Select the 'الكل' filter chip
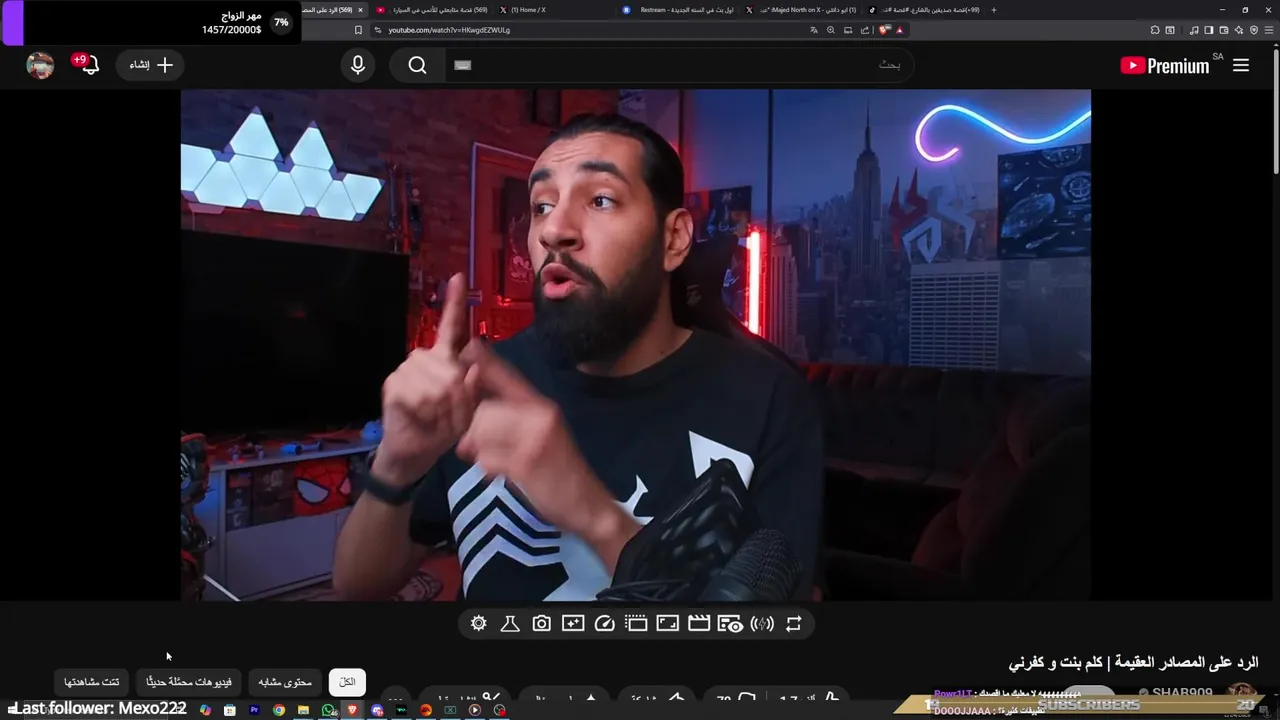 [x=347, y=682]
